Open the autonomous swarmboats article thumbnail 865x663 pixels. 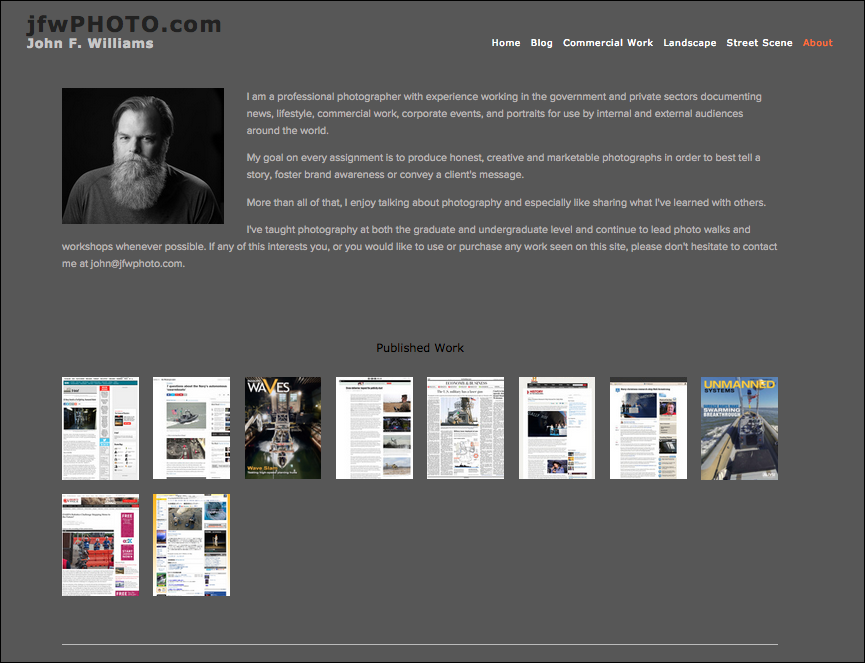(x=191, y=428)
